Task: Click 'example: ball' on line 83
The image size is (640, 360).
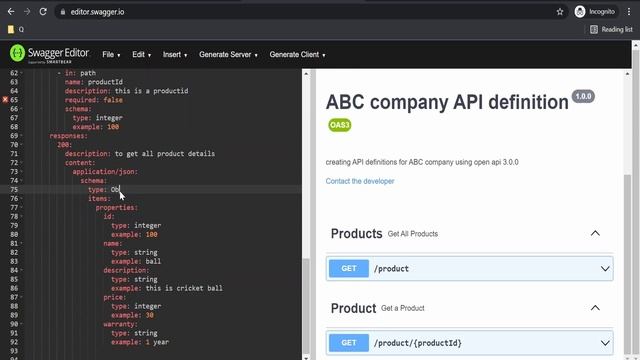Action: (x=136, y=261)
